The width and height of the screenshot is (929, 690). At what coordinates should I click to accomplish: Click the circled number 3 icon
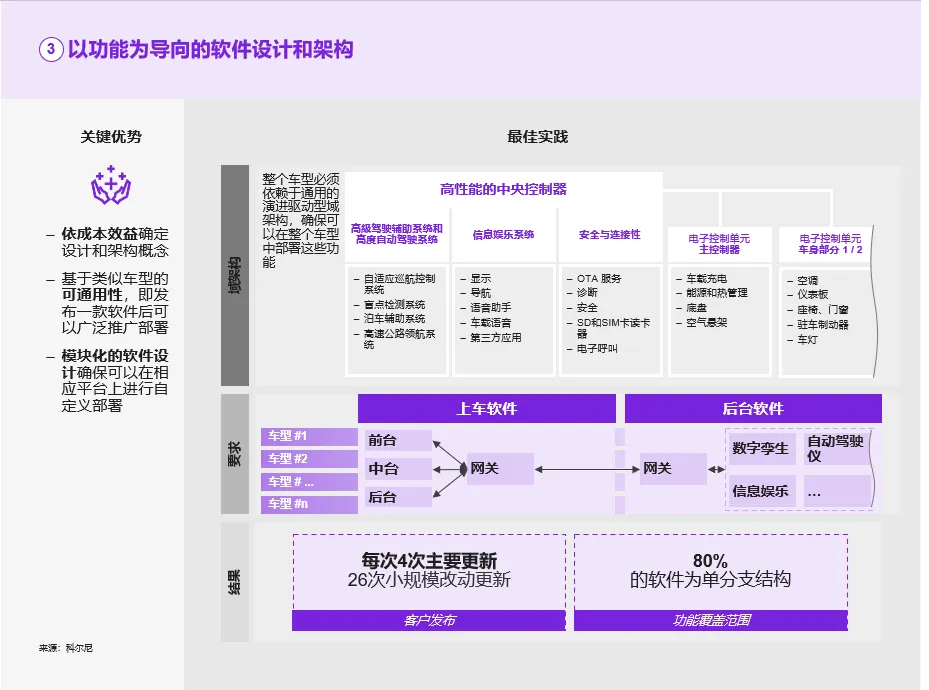[x=51, y=50]
